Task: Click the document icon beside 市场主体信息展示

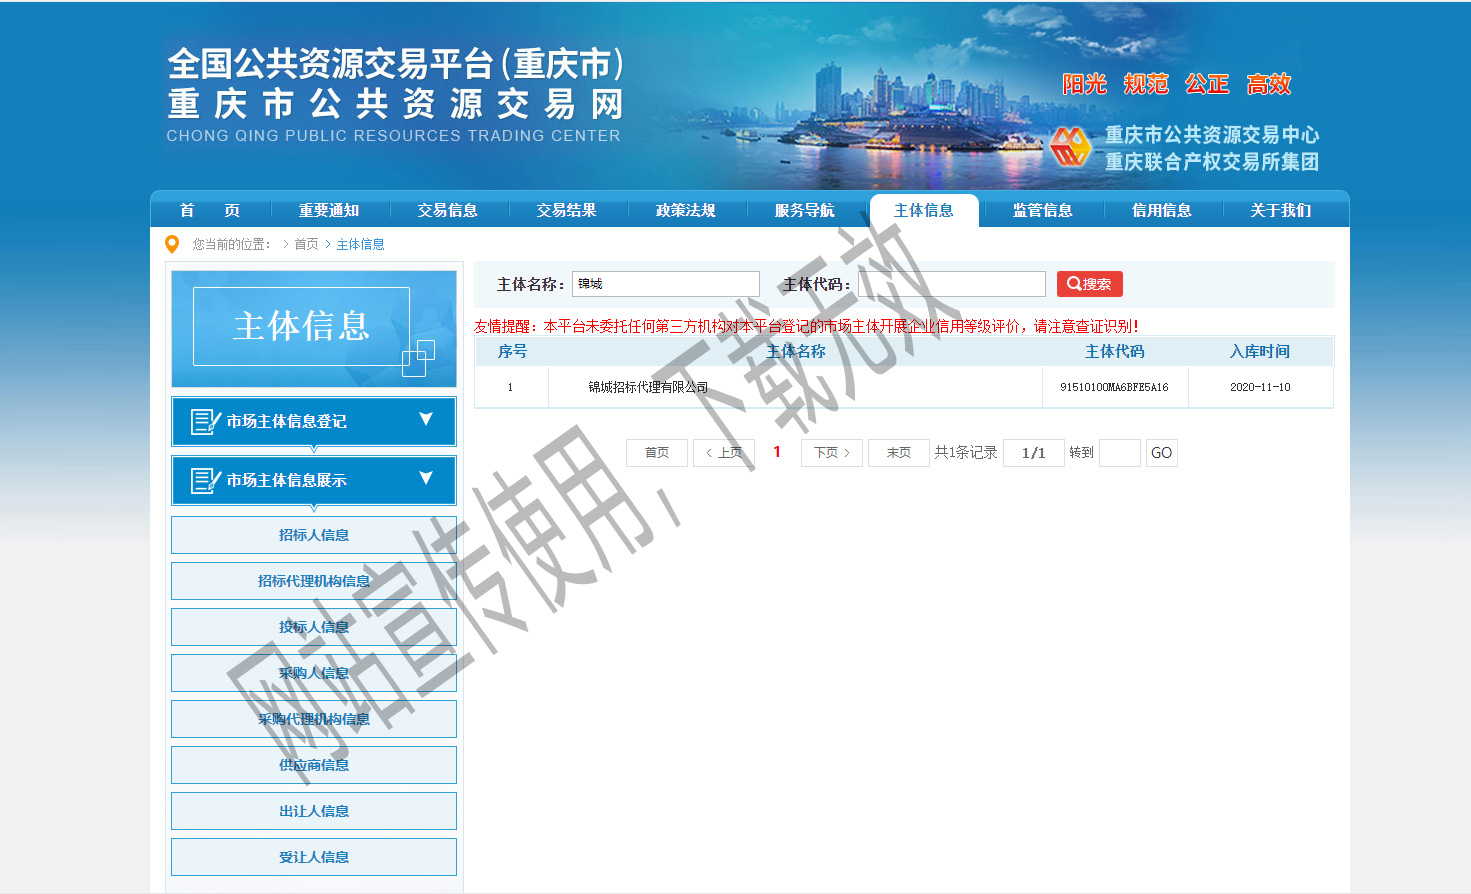Action: 205,481
